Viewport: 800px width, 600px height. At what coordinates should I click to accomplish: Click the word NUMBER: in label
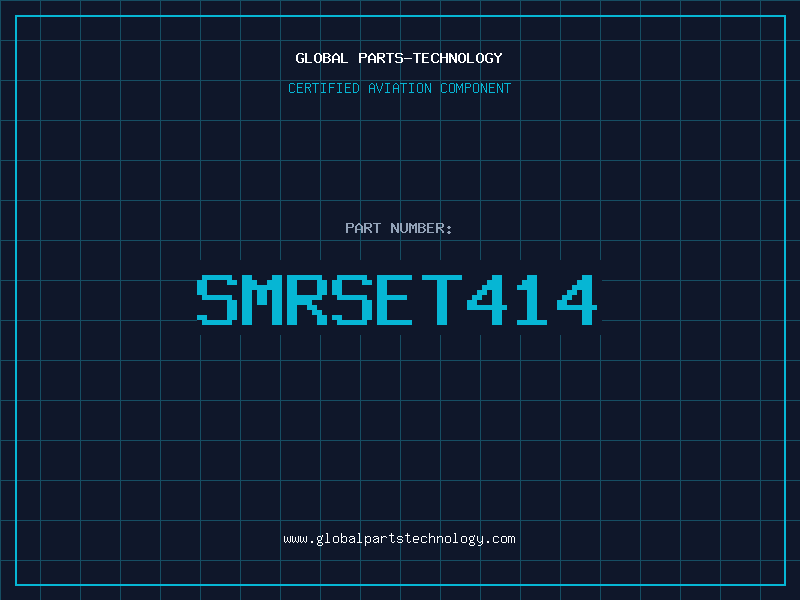[x=421, y=228]
